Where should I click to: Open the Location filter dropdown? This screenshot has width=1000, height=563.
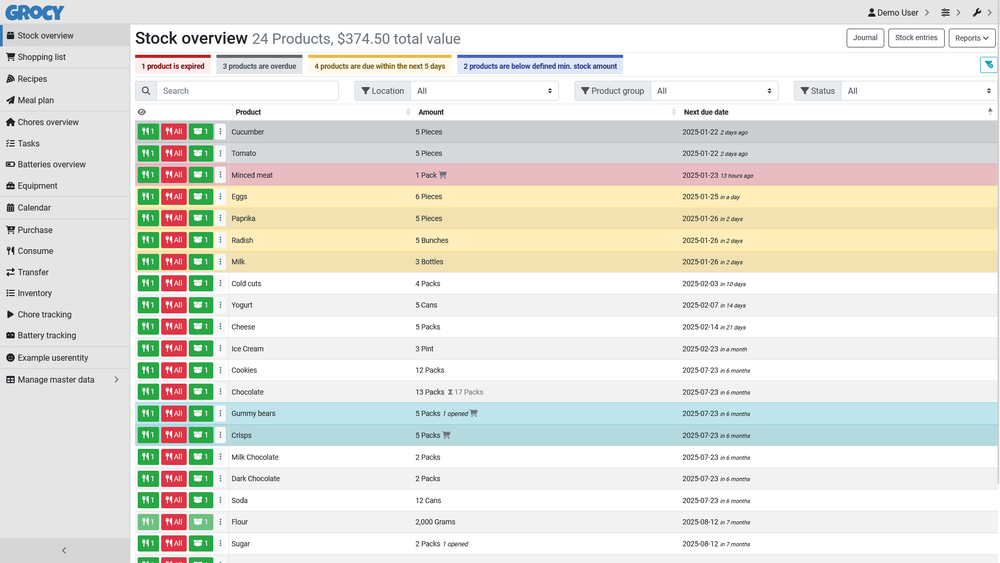pos(483,91)
